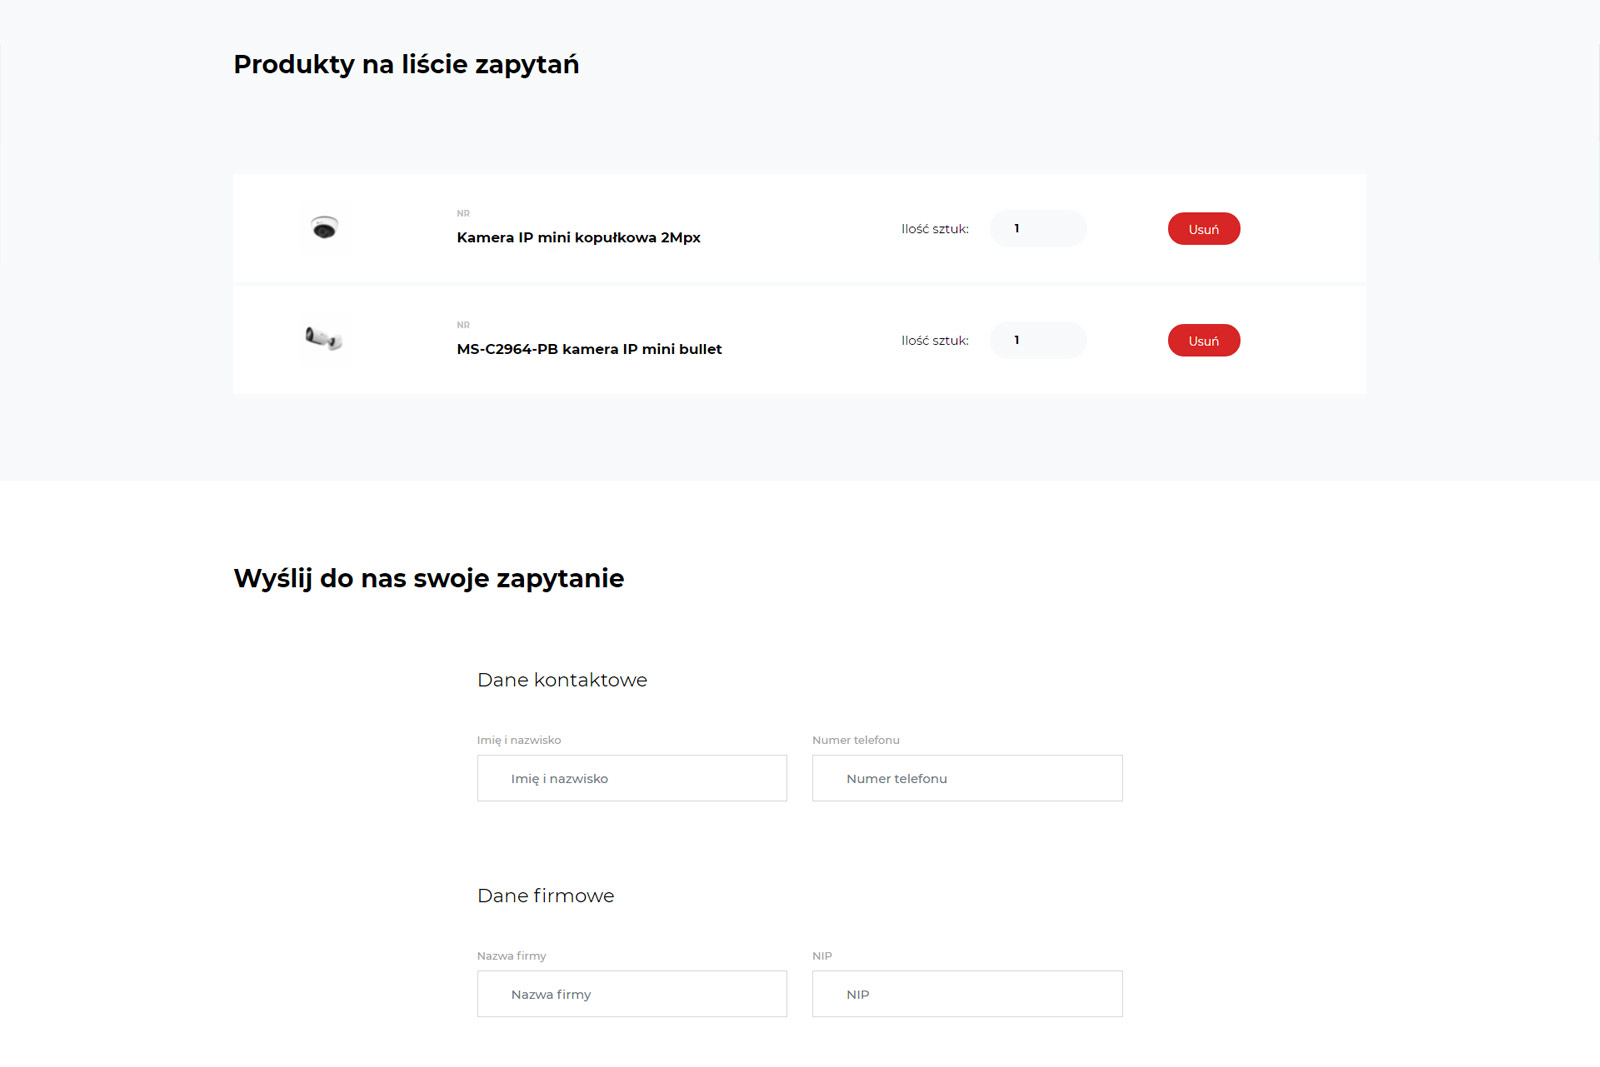Click the Nazwa firmy label above the field
The height and width of the screenshot is (1067, 1600).
(x=512, y=956)
